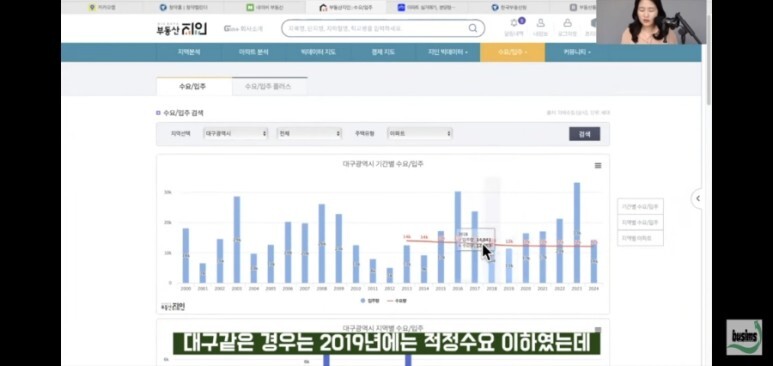Click the 대구광역시 기간별 수요/입주 chart title
773x366 pixels.
point(383,164)
